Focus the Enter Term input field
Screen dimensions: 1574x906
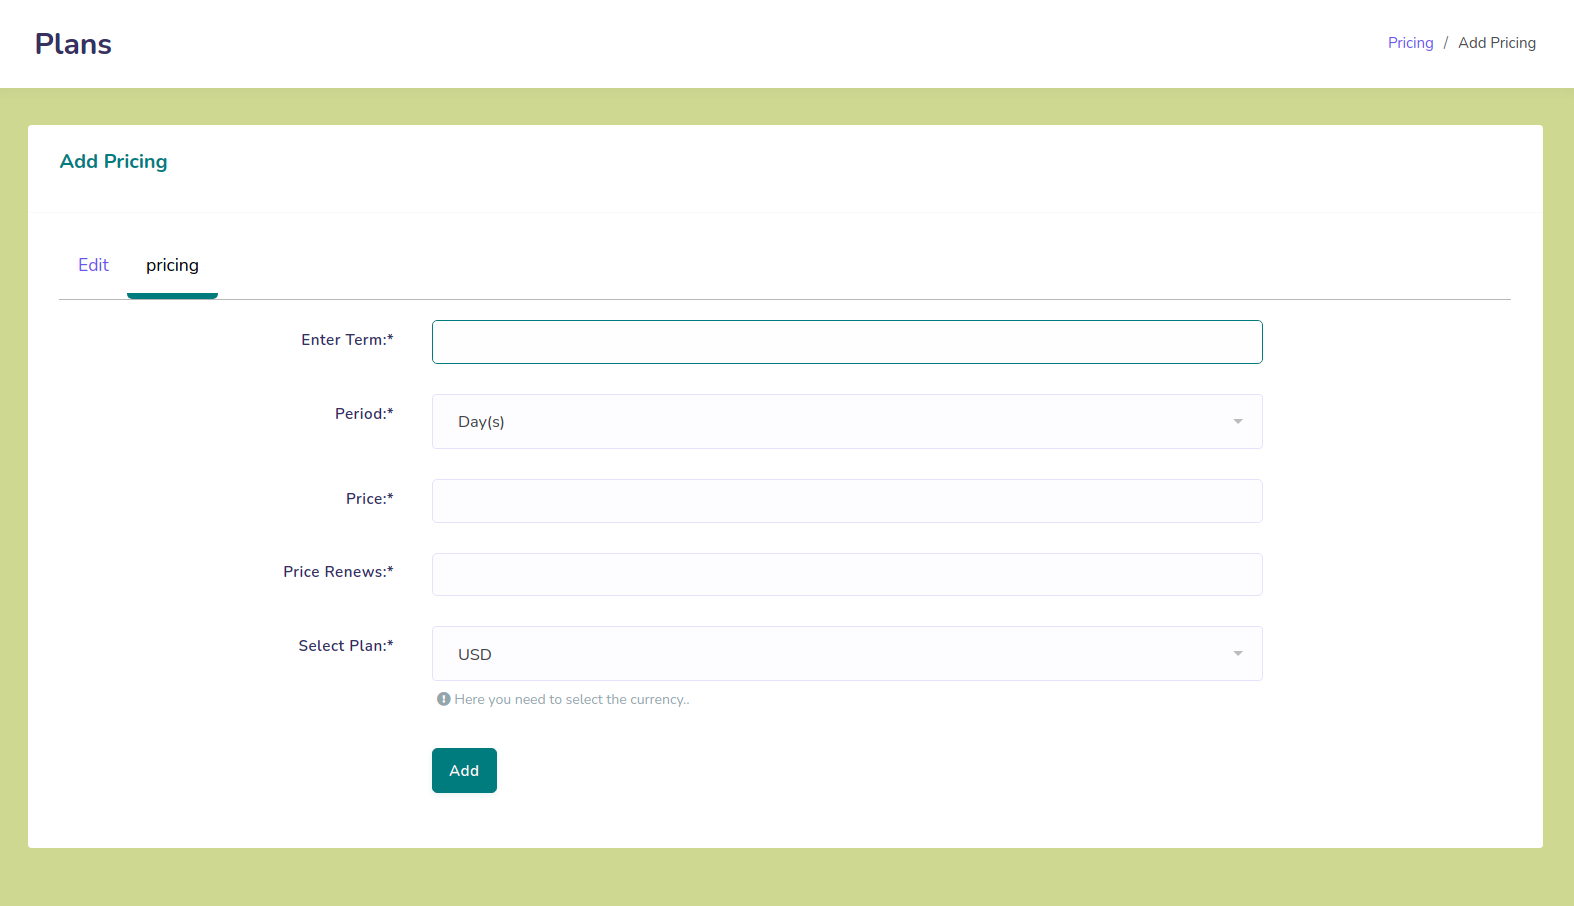[x=846, y=342]
